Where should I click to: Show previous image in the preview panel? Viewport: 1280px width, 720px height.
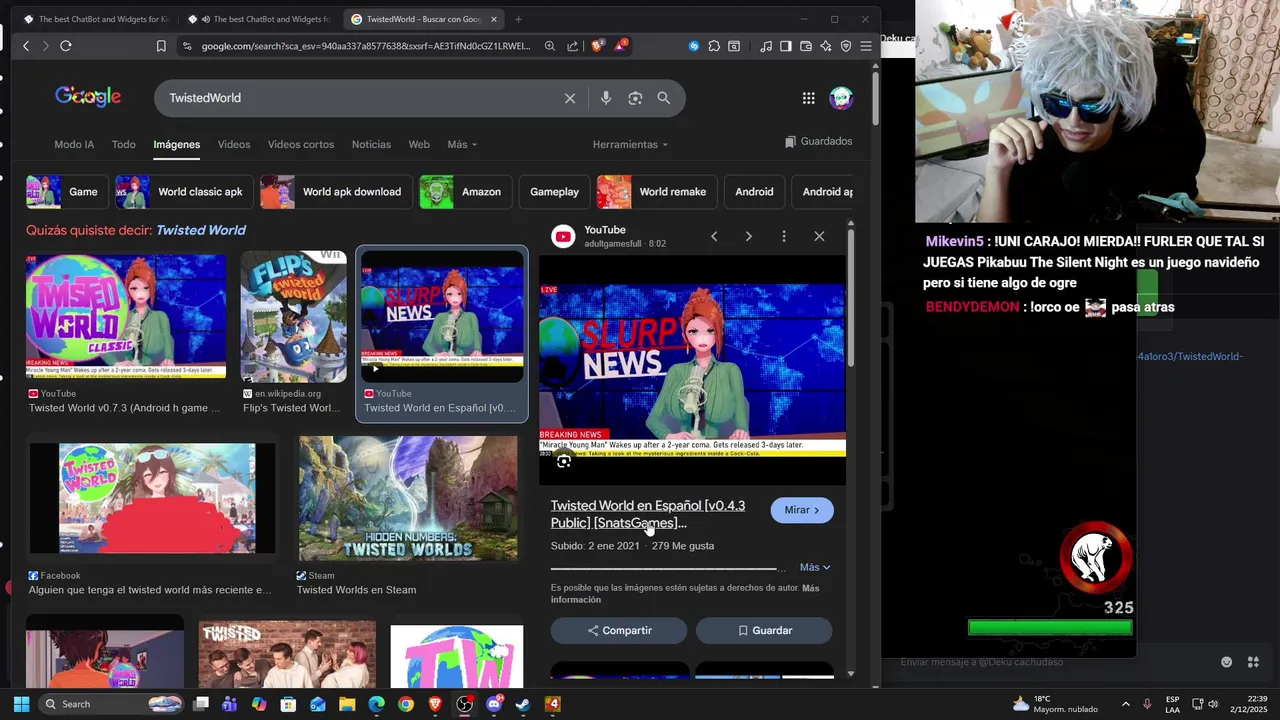coord(714,236)
